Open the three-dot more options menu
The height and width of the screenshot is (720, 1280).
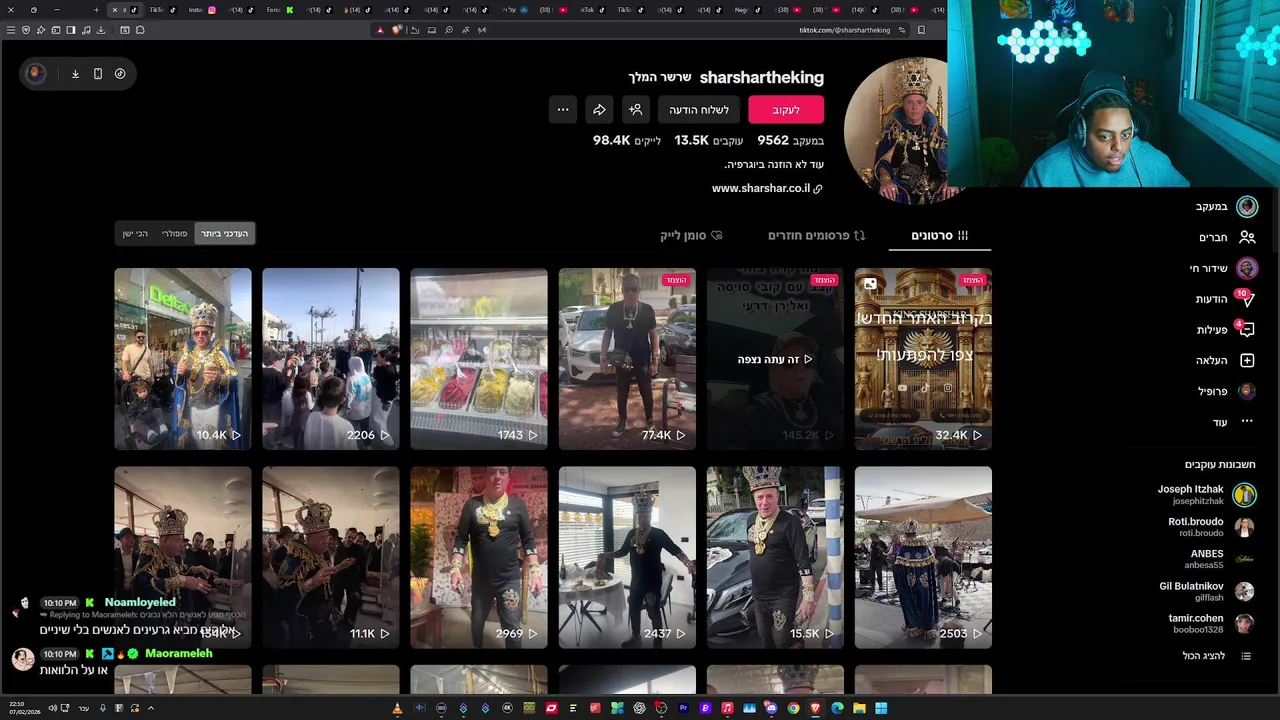pyautogui.click(x=563, y=110)
